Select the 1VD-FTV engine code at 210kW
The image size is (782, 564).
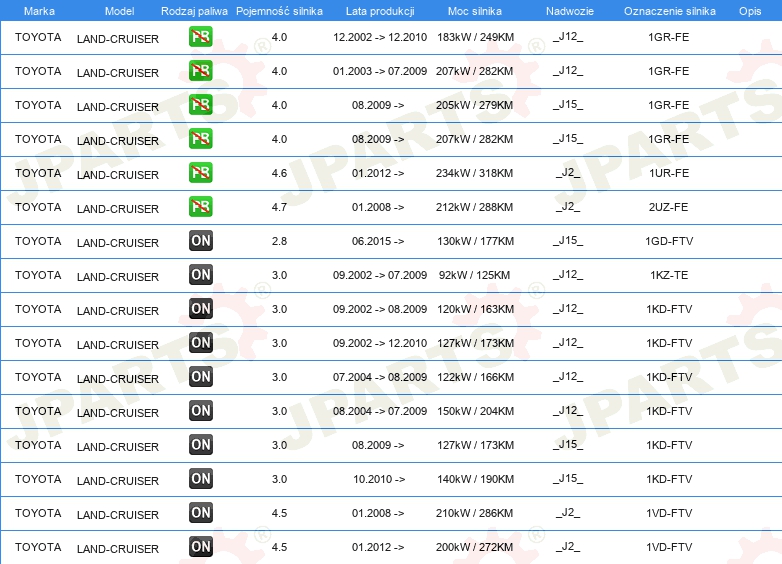pyautogui.click(x=669, y=513)
